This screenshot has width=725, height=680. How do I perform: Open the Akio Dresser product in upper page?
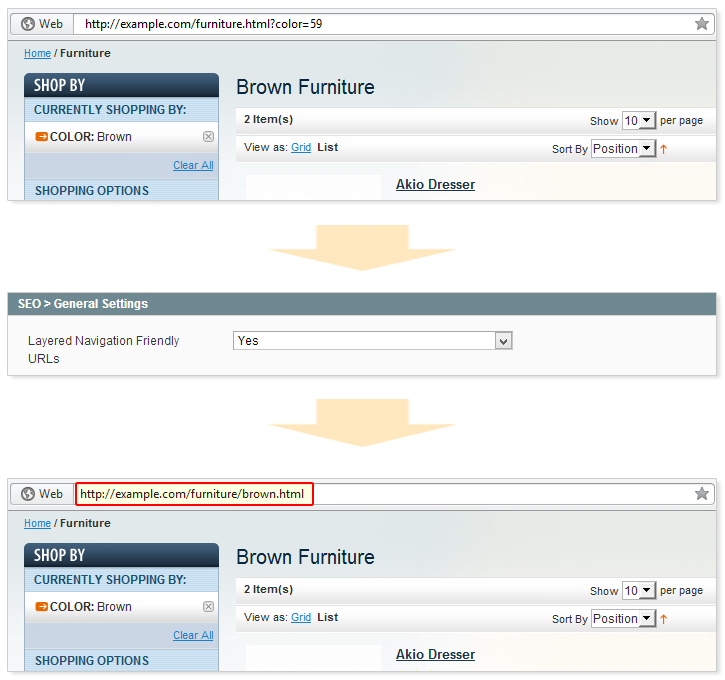tap(435, 184)
